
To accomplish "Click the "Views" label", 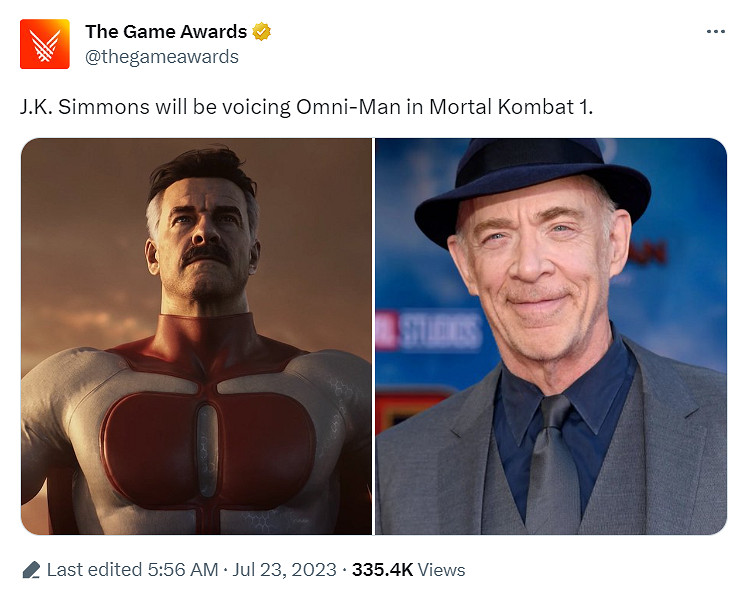I will [442, 570].
